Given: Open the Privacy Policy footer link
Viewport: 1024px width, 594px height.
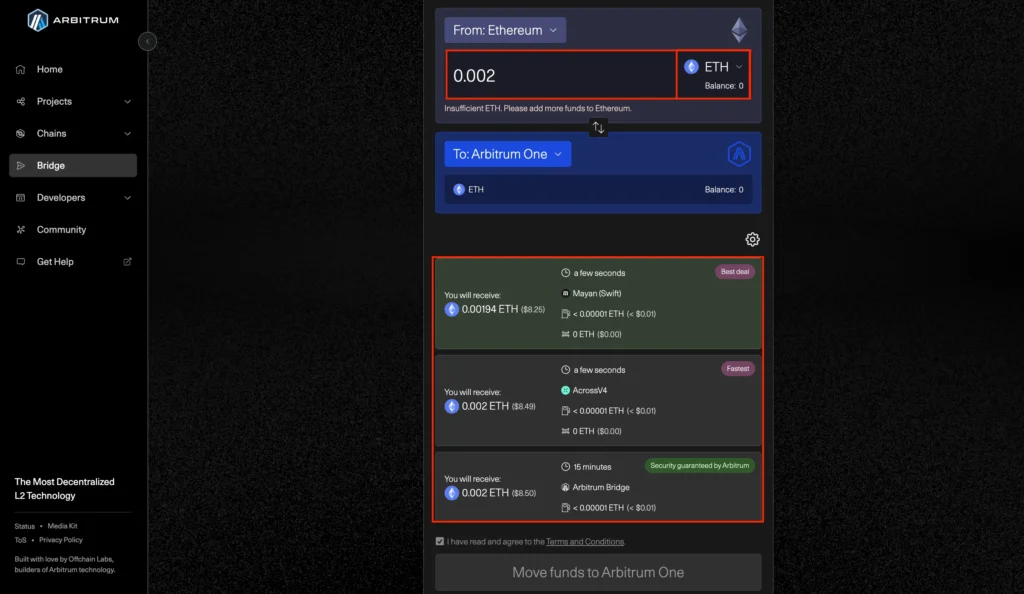Looking at the screenshot, I should pyautogui.click(x=61, y=540).
